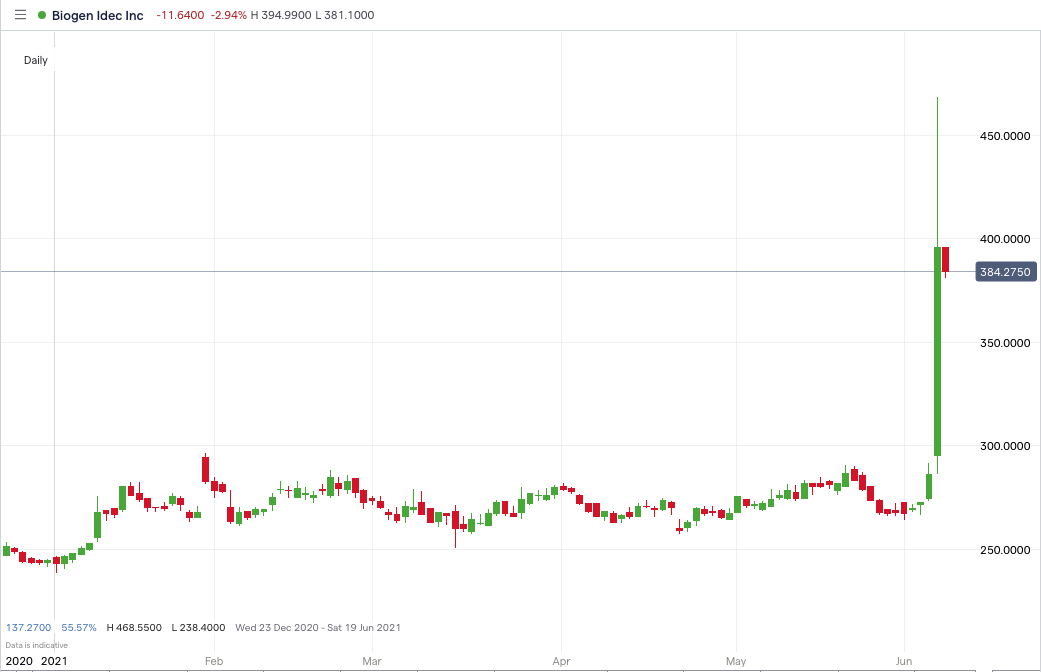Select the Feb marker on time axis

[x=214, y=661]
